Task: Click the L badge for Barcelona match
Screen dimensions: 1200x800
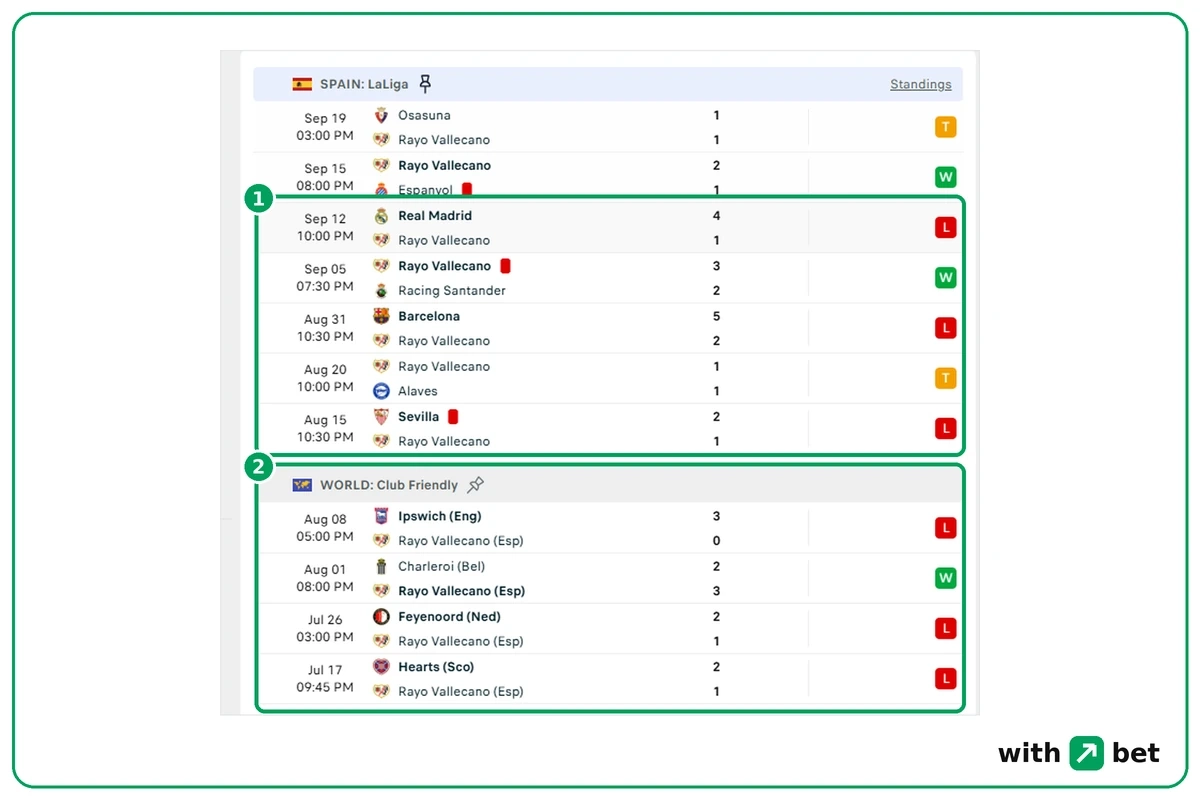Action: tap(945, 328)
